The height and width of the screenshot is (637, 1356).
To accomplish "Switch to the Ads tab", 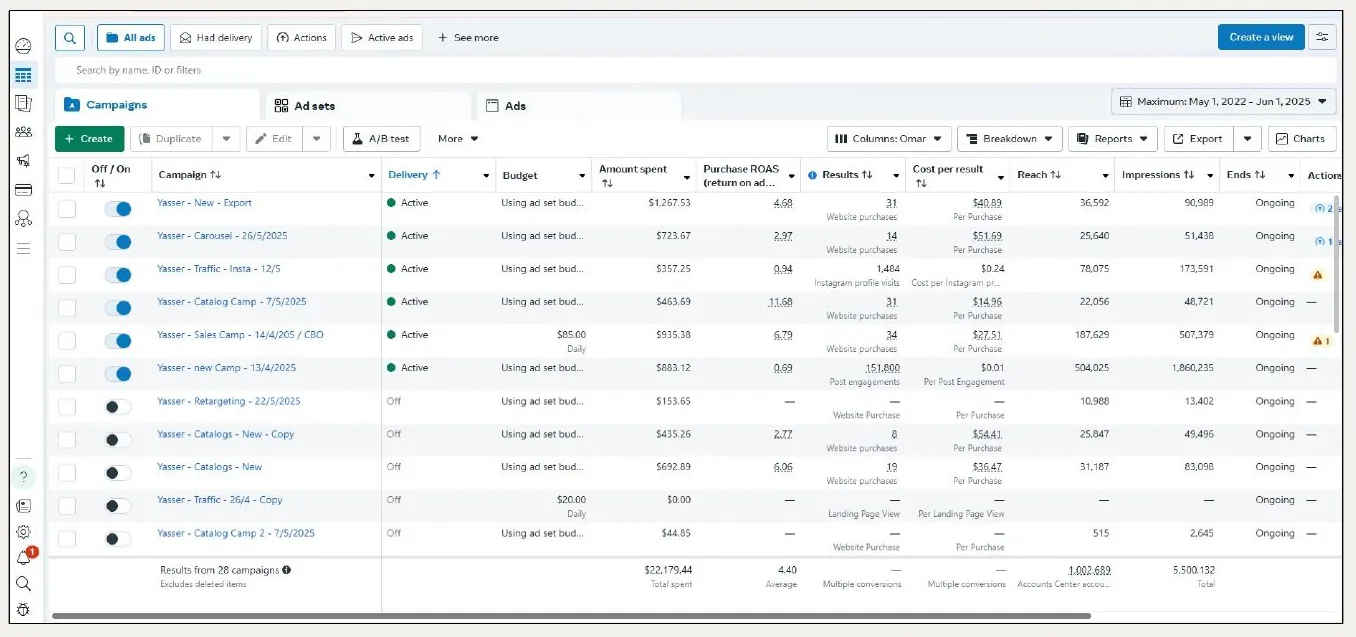I will click(x=579, y=106).
